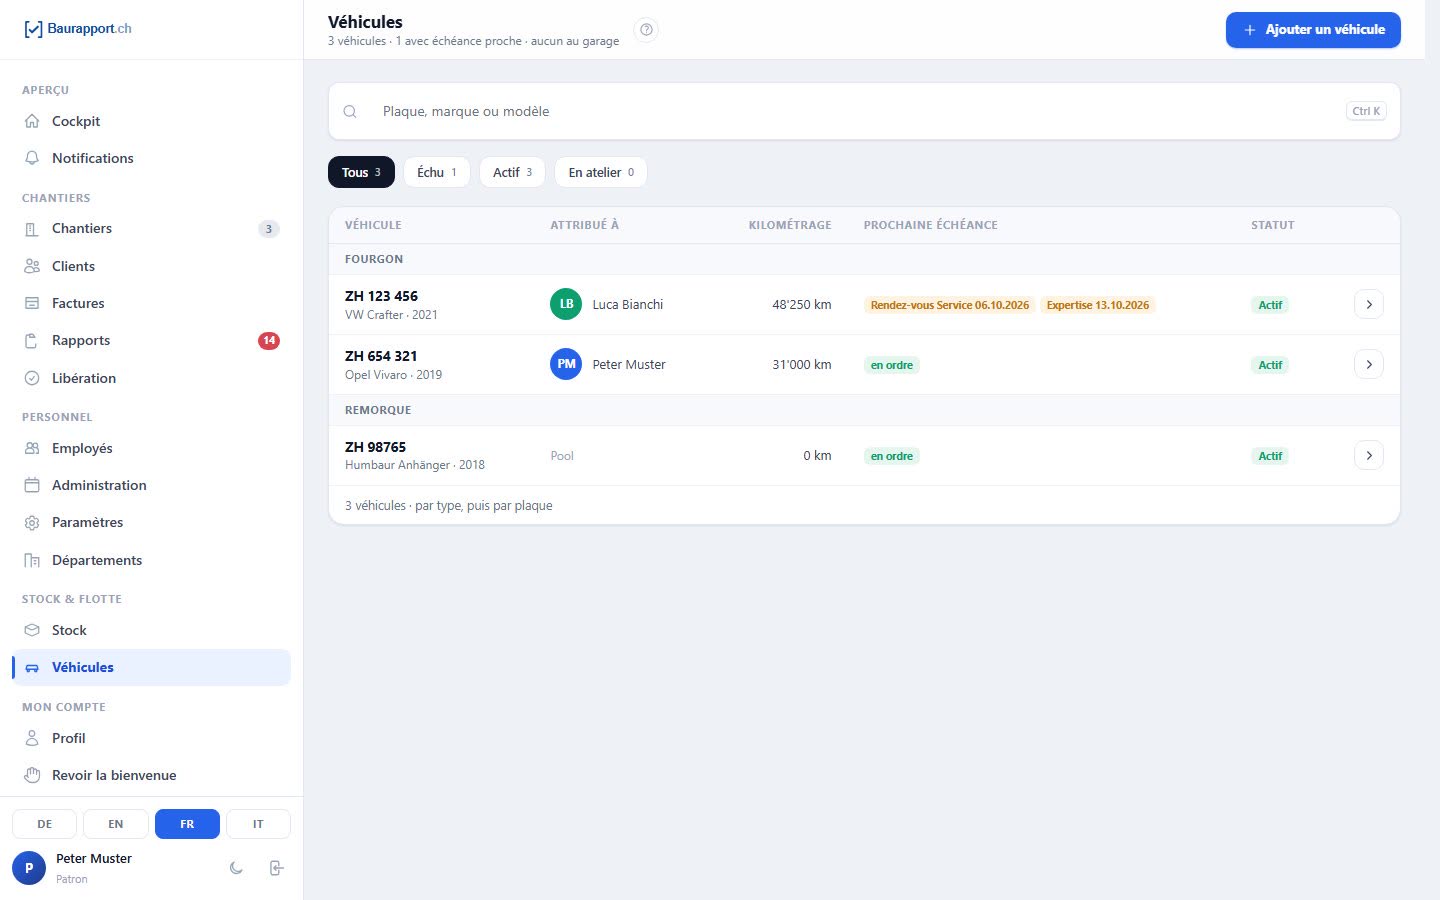This screenshot has height=900, width=1440.
Task: Toggle dark mode with the moon icon
Action: click(236, 868)
